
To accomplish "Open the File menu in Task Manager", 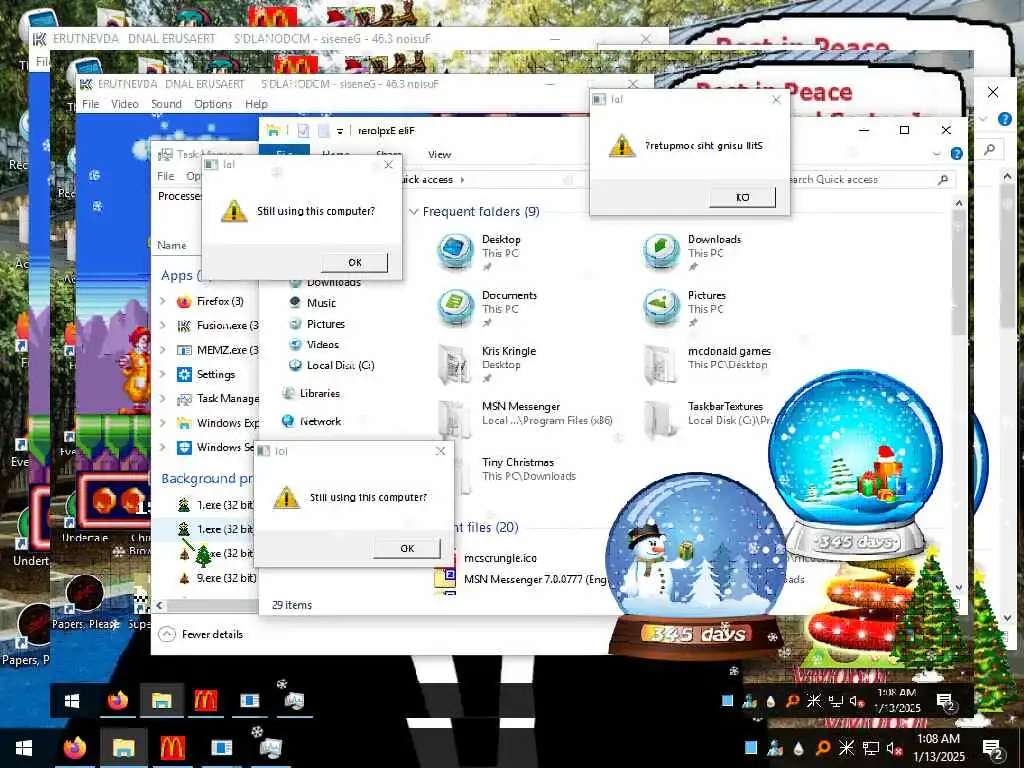I will (x=165, y=176).
